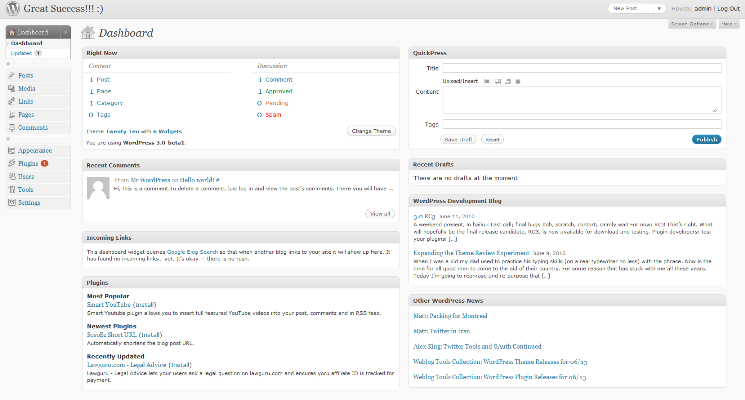Open Posts via its pushpin icon
This screenshot has height=400, width=745.
pyautogui.click(x=11, y=75)
